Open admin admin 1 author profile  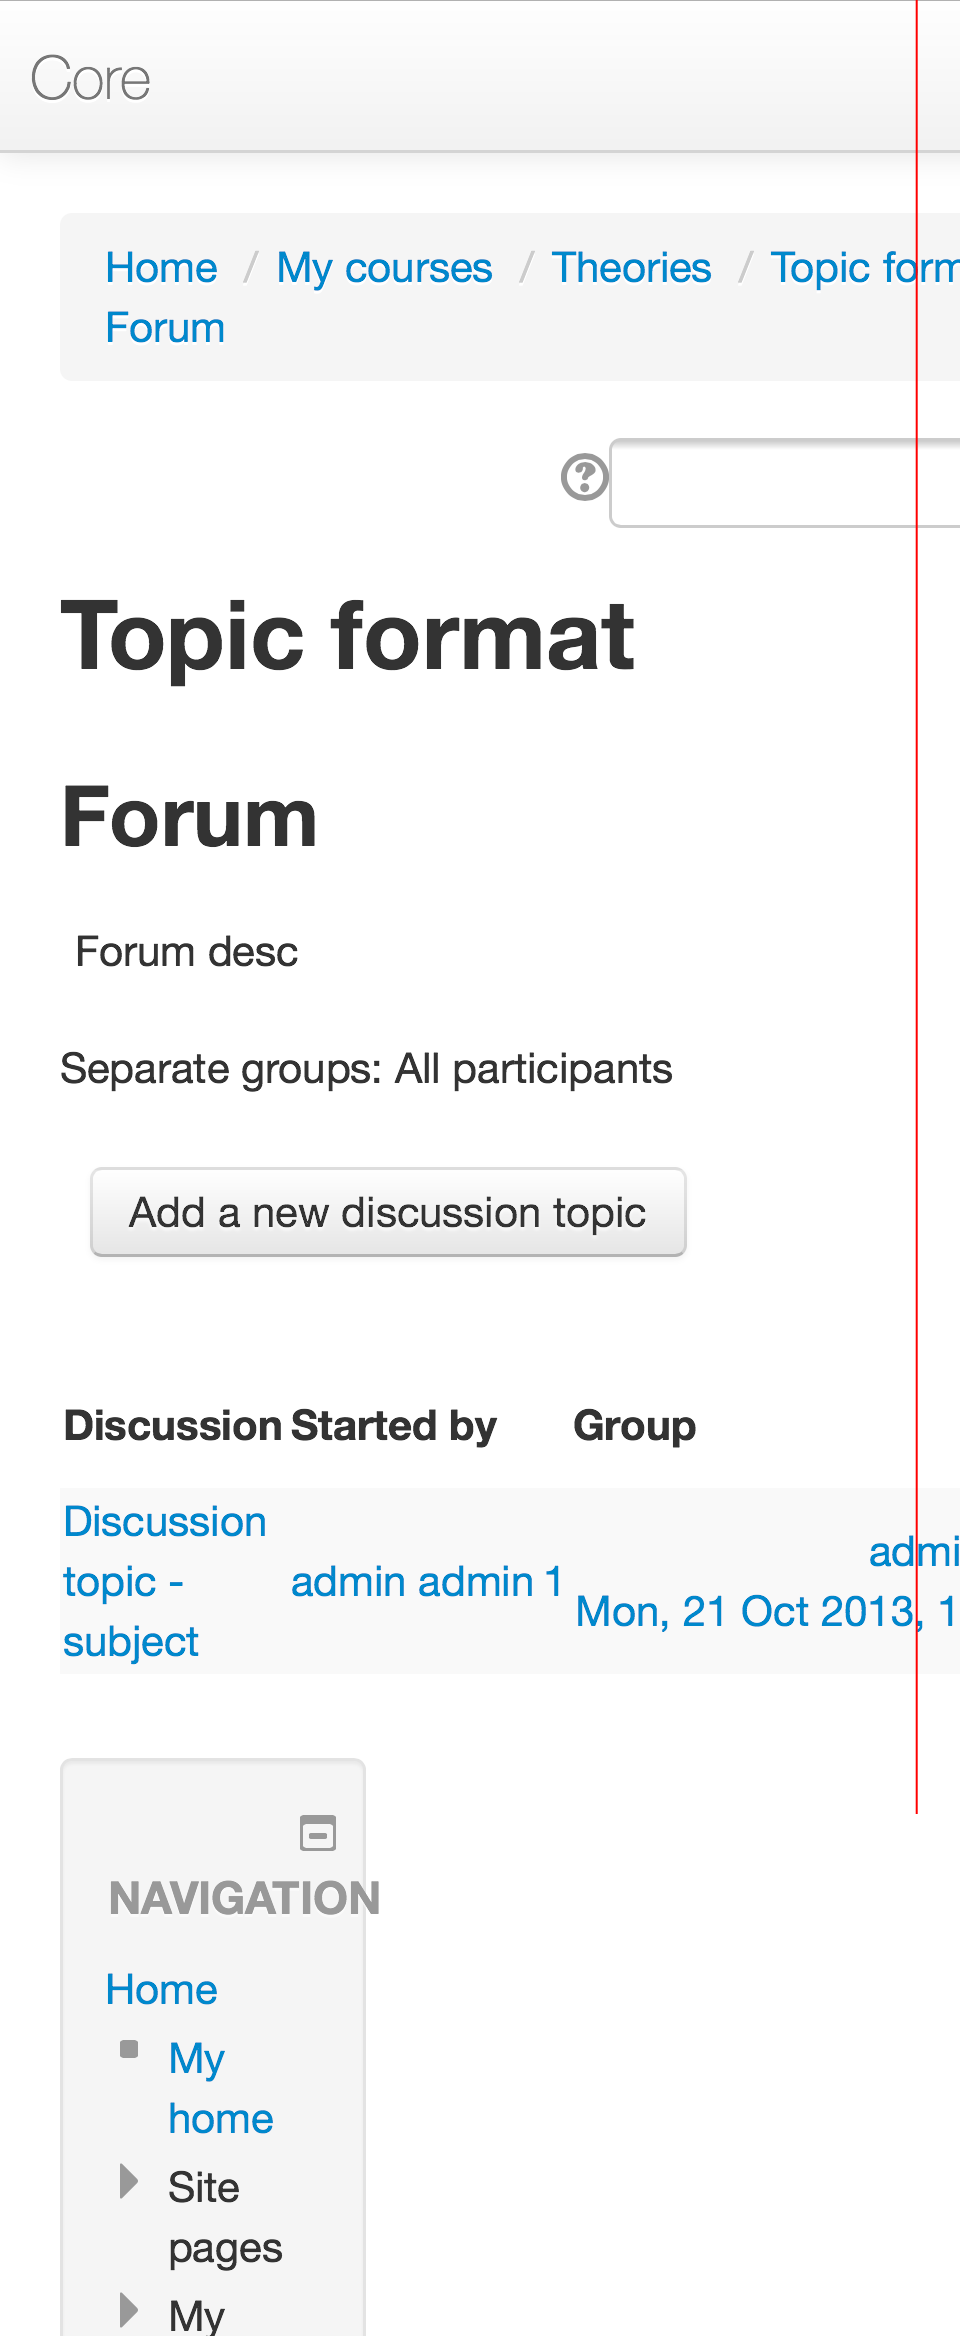(427, 1582)
